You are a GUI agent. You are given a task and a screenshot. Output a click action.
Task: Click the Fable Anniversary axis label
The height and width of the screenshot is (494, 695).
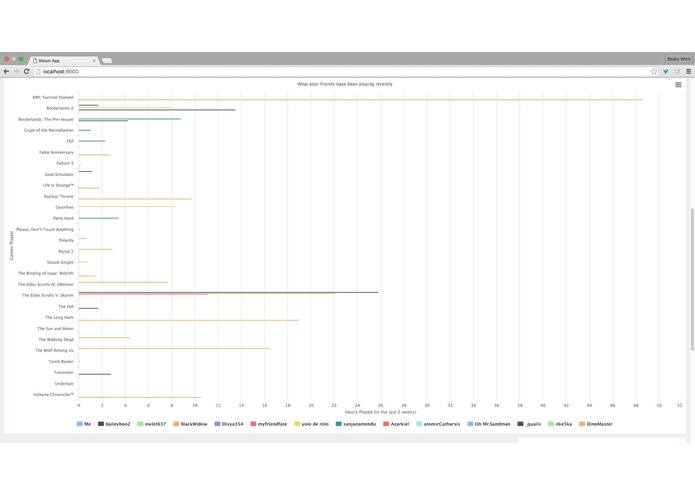[56, 152]
